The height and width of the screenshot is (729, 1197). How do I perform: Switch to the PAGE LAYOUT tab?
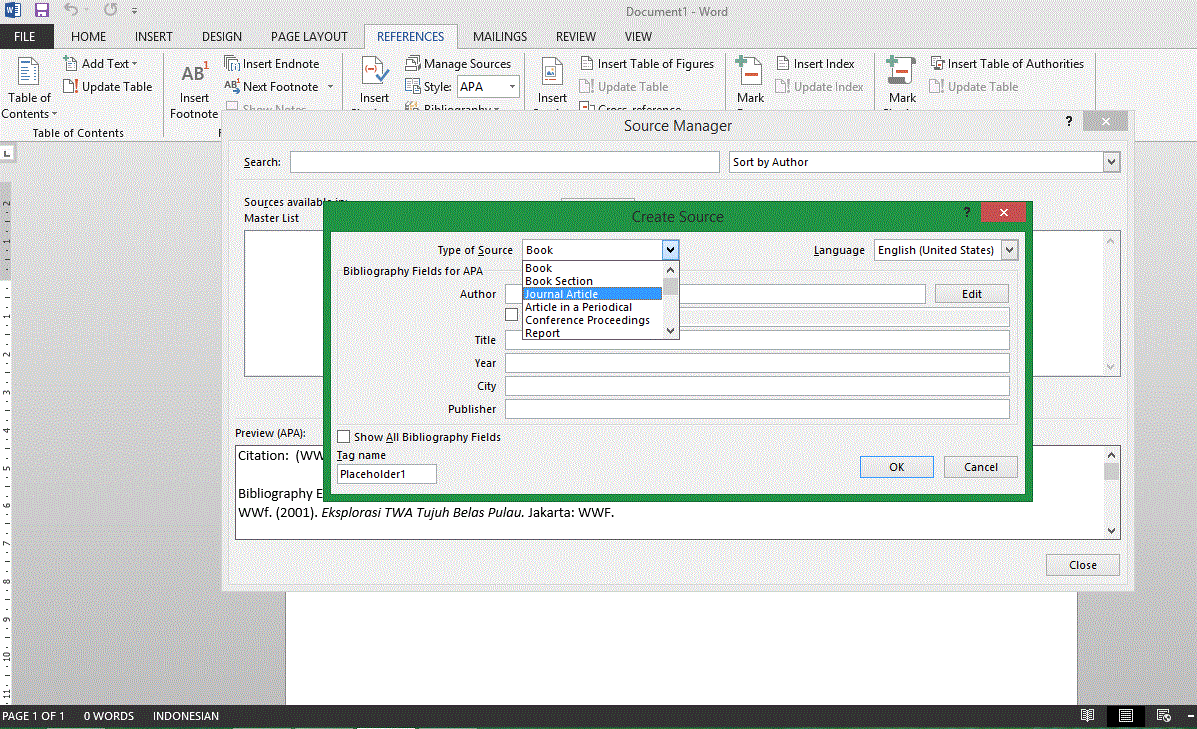pyautogui.click(x=309, y=37)
